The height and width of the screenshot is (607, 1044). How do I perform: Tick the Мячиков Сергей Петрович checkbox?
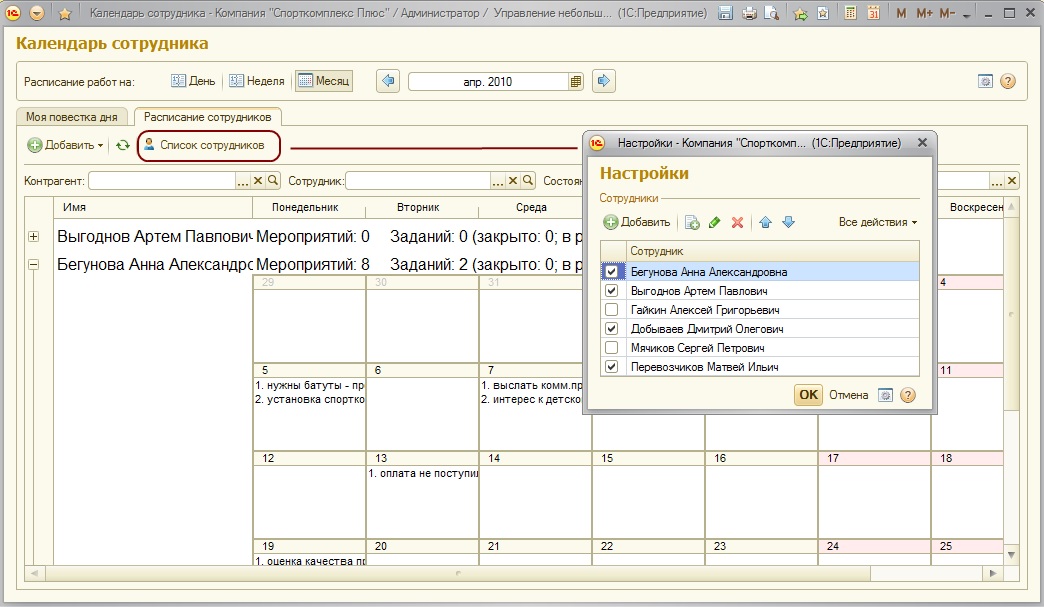point(611,347)
